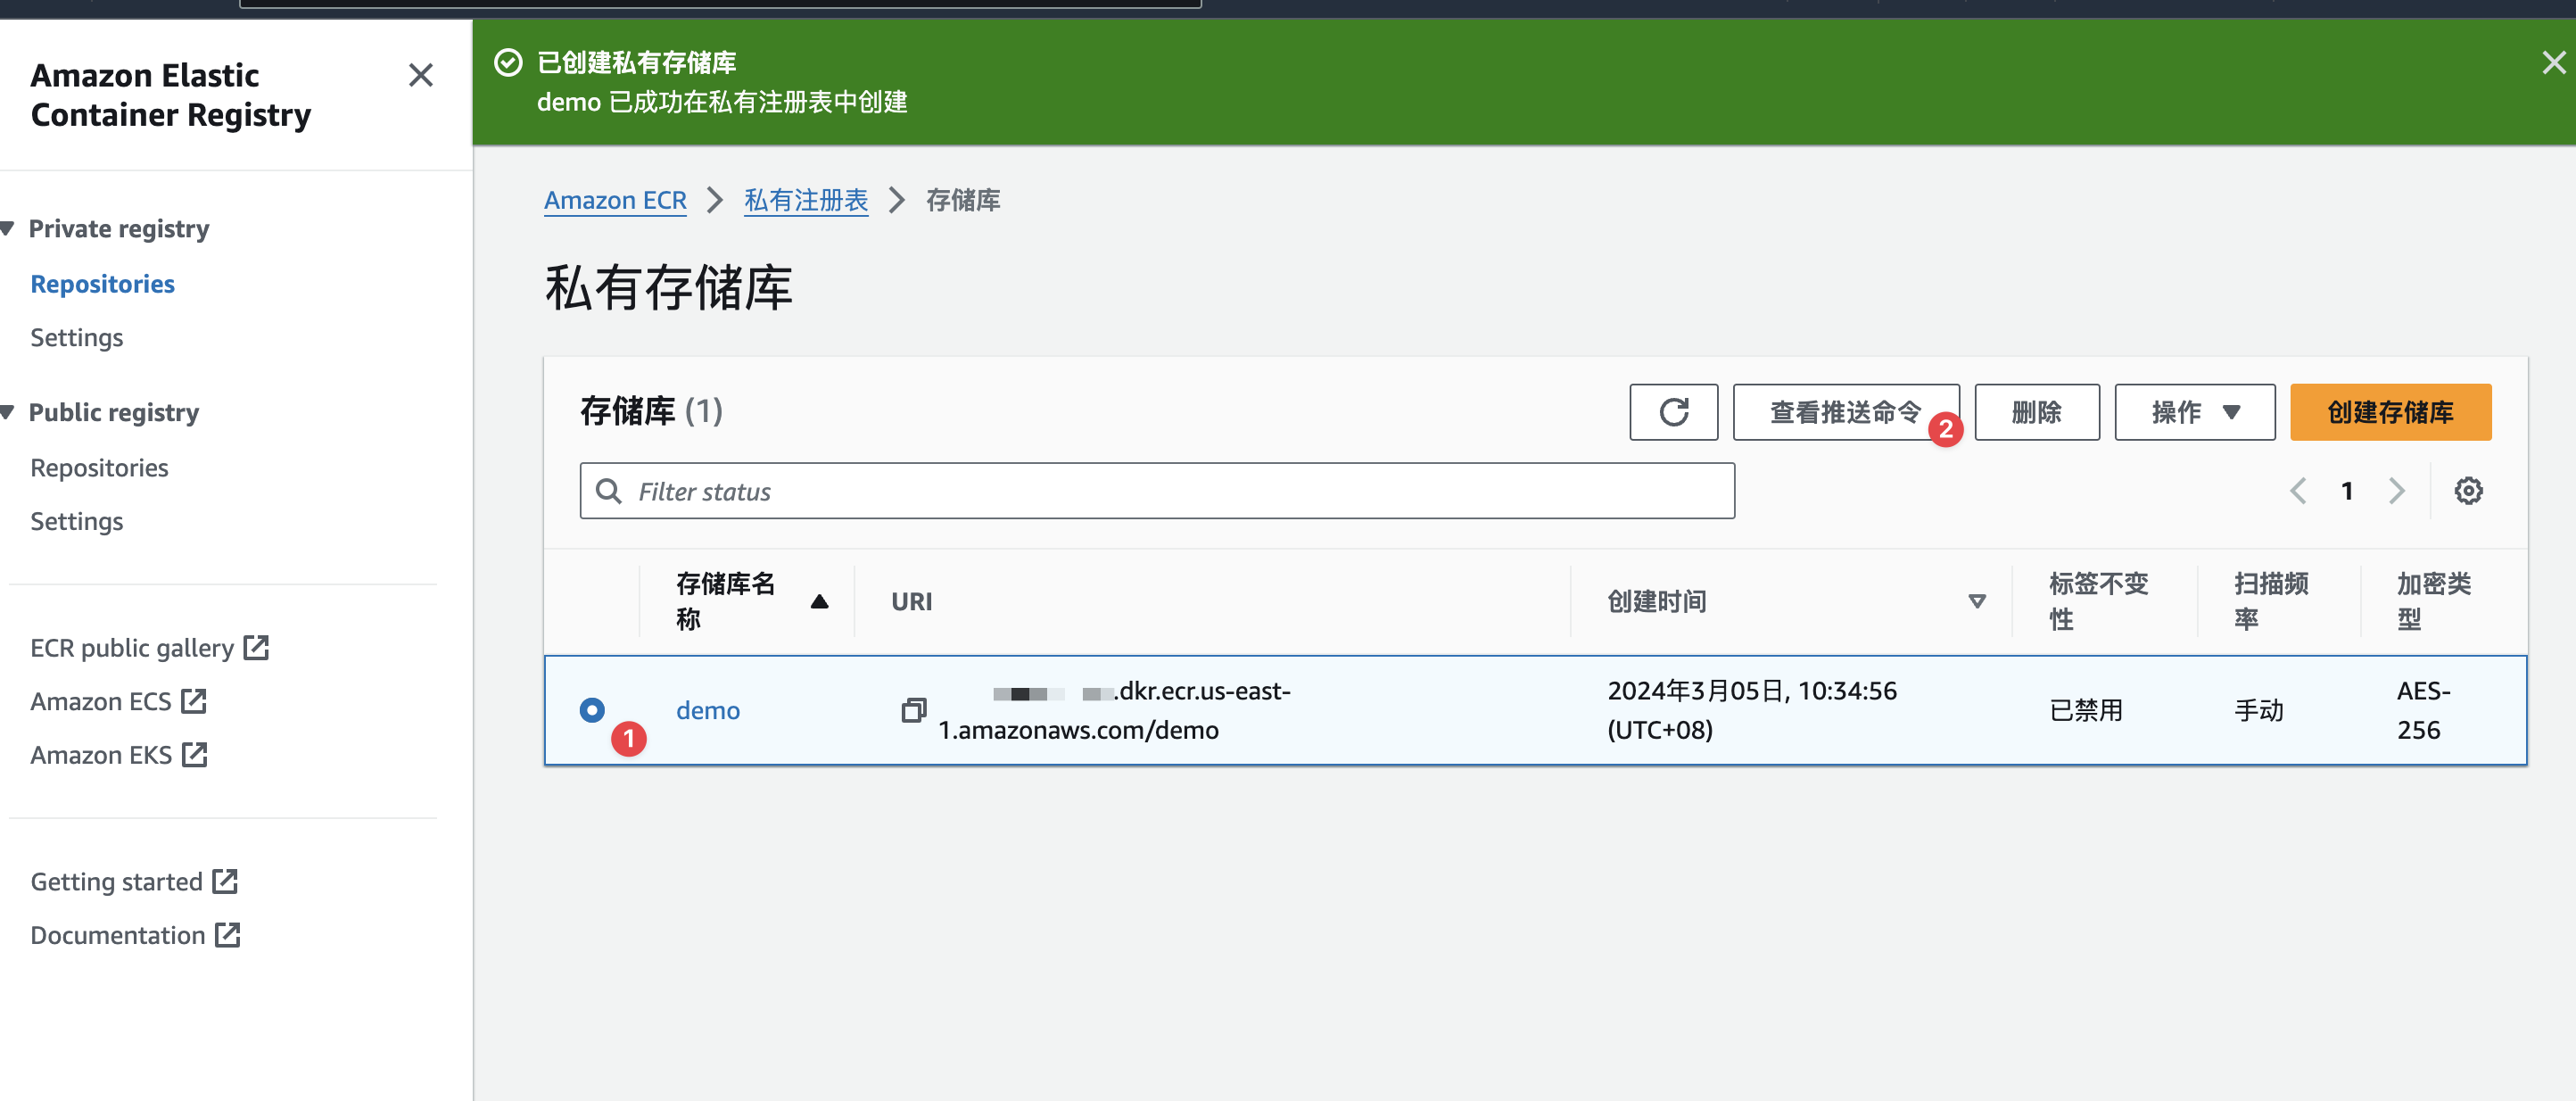This screenshot has width=2576, height=1101.
Task: Click the demo repository link
Action: pyautogui.click(x=706, y=710)
